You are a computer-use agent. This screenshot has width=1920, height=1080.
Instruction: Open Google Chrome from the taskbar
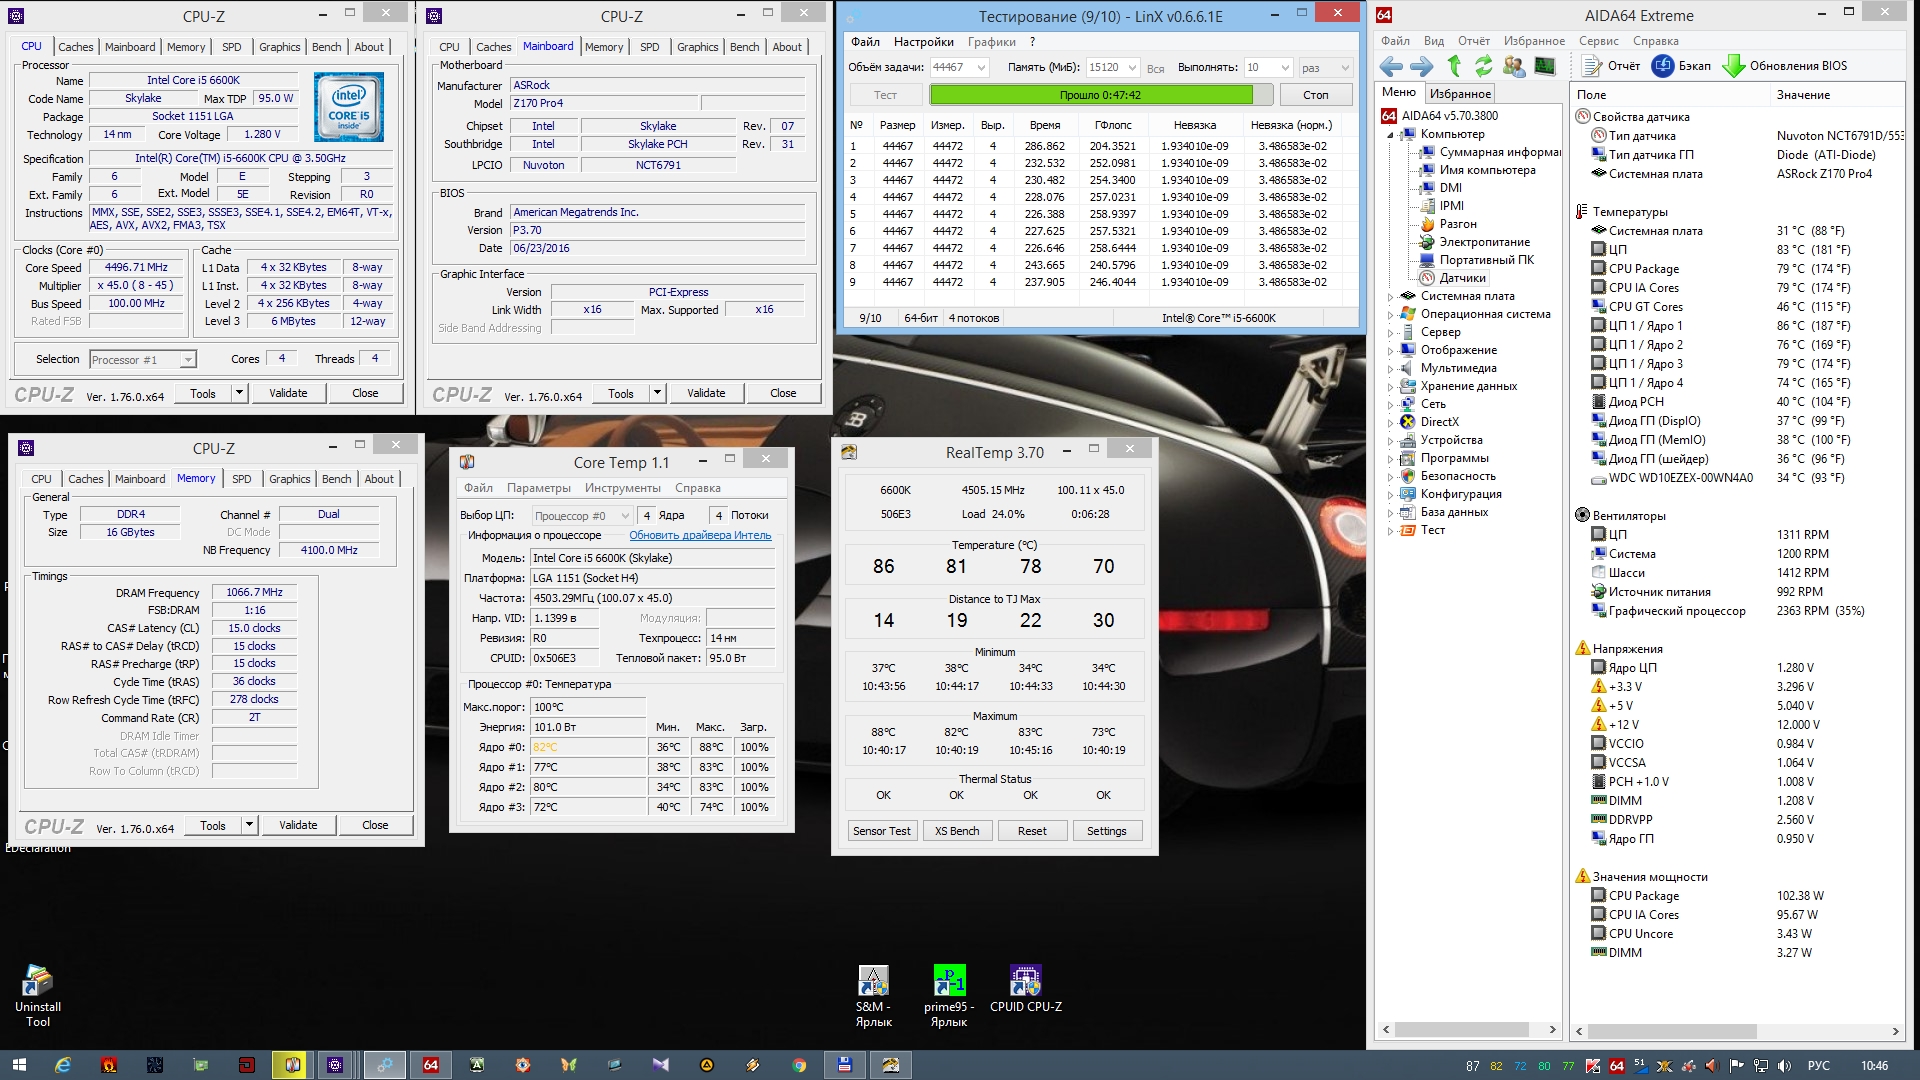(799, 1065)
